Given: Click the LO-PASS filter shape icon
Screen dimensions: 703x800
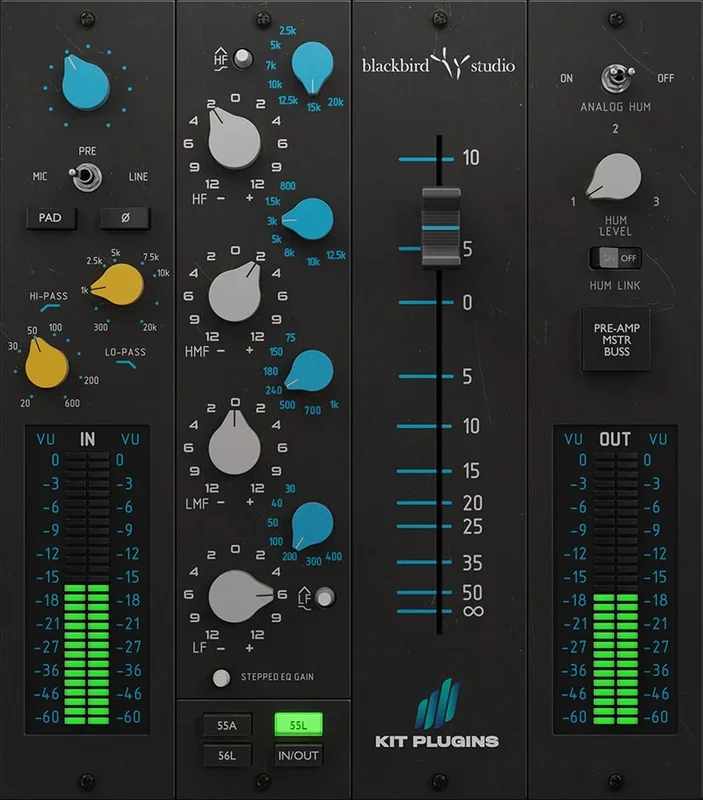Looking at the screenshot, I should (126, 364).
